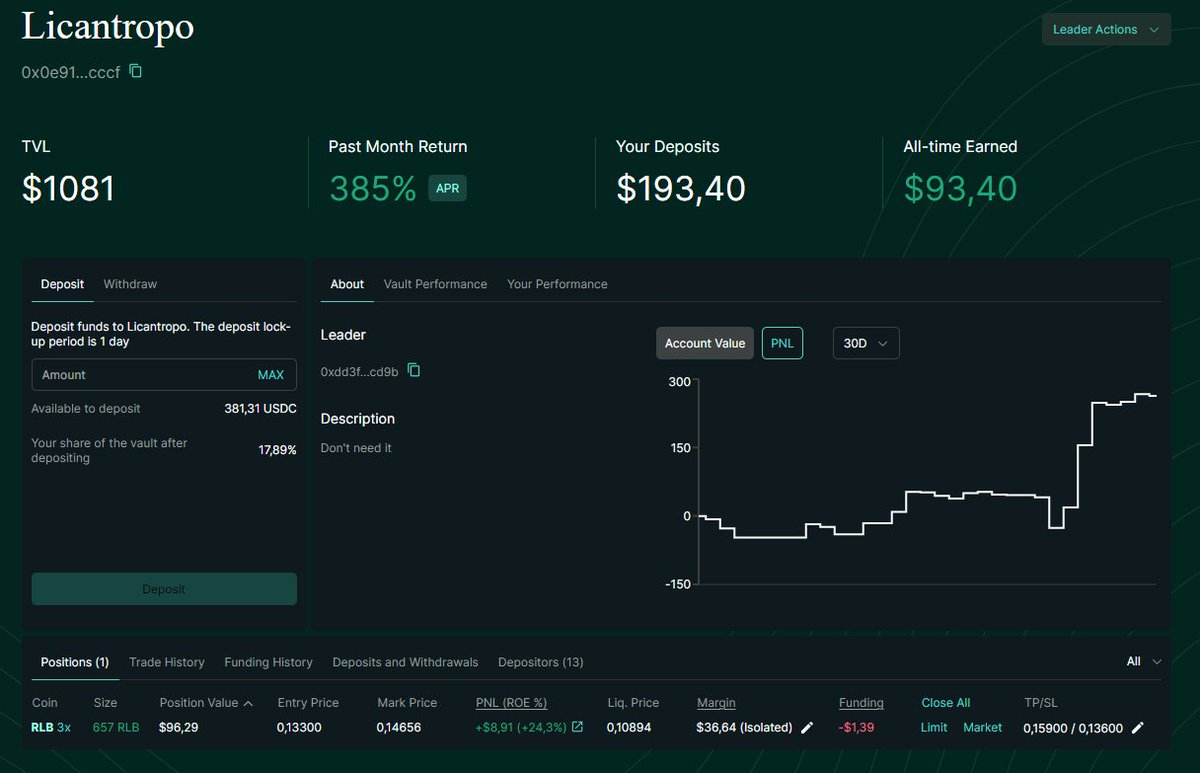The image size is (1200, 773).
Task: Click the Your Deposits $193,40 value
Action: 681,188
